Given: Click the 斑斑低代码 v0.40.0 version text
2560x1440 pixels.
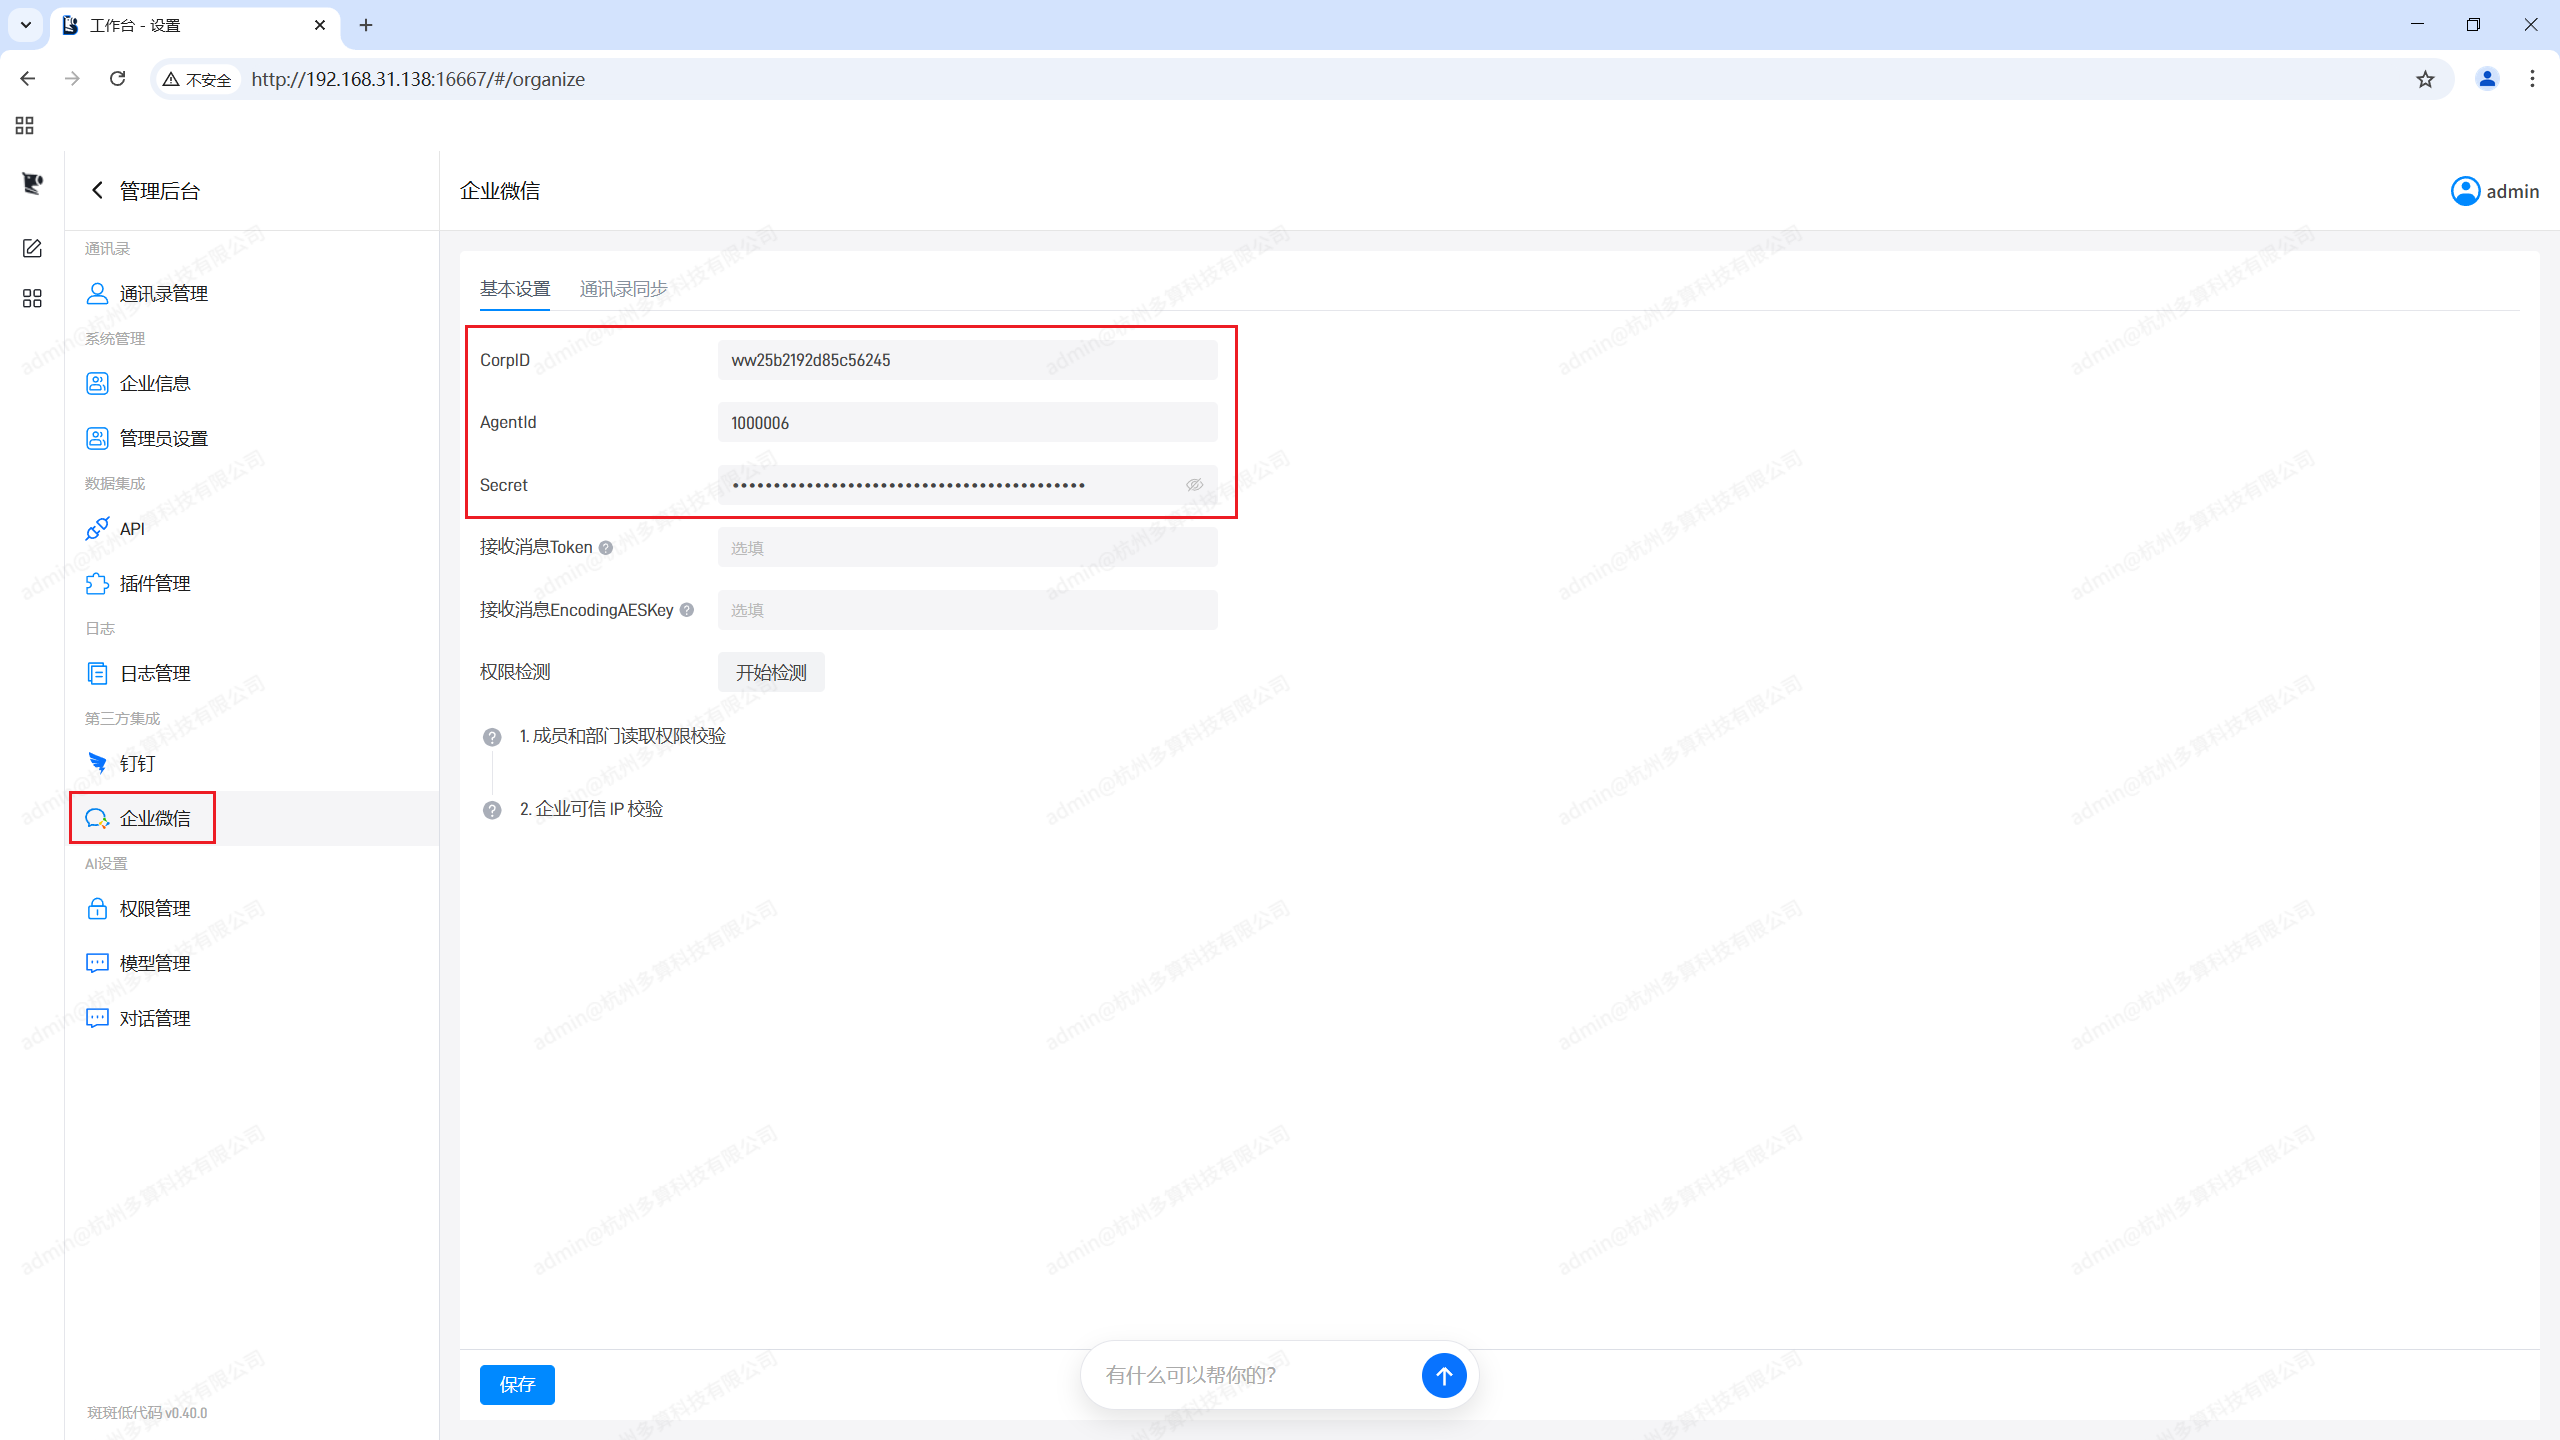Looking at the screenshot, I should point(147,1413).
